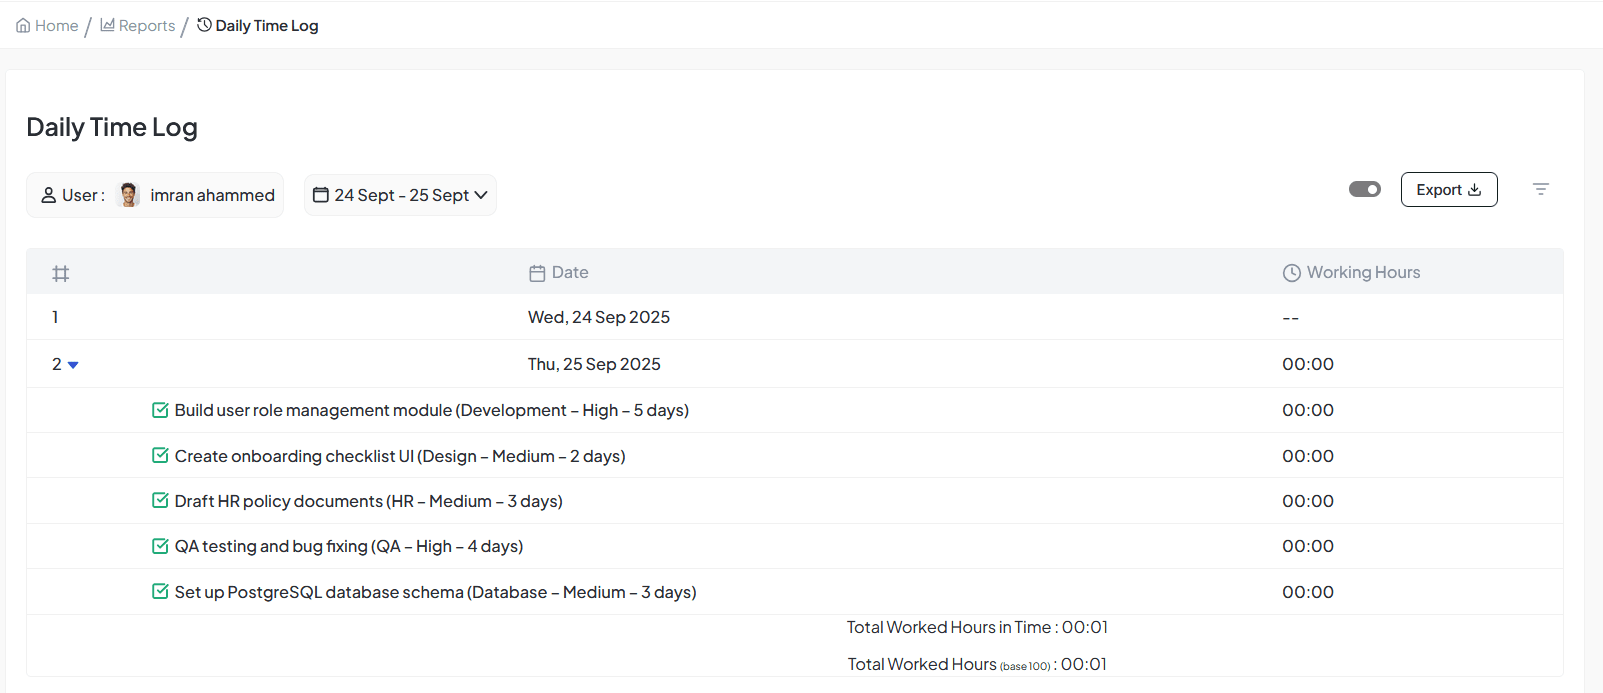Navigate to Home in the breadcrumb
The image size is (1603, 693).
[x=56, y=26]
